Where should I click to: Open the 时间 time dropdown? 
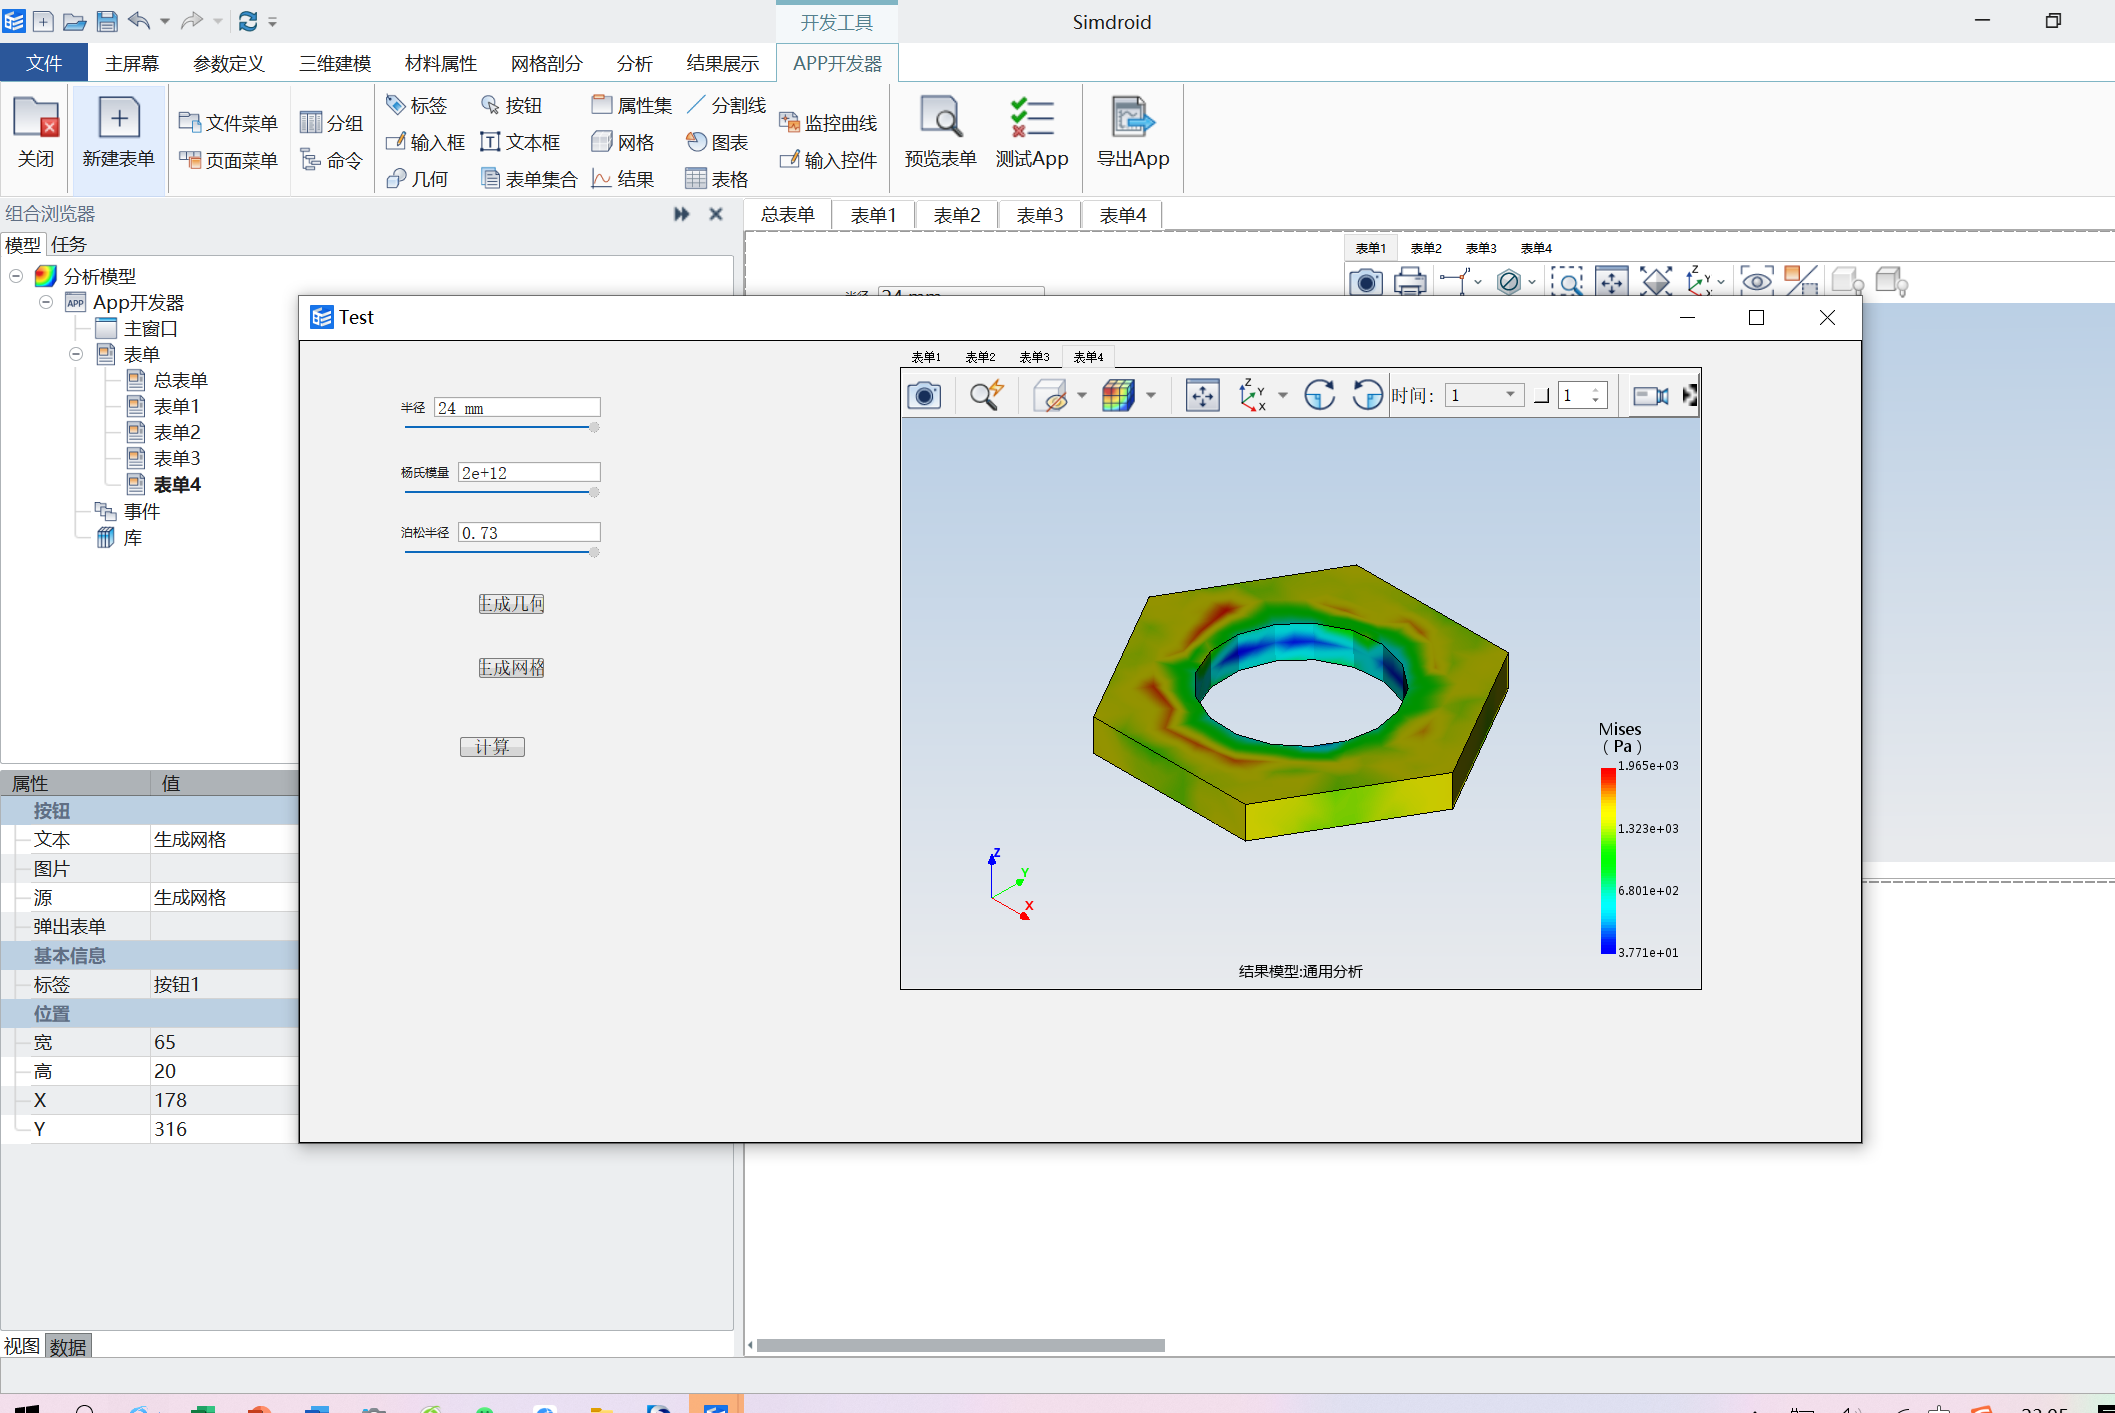click(1484, 396)
